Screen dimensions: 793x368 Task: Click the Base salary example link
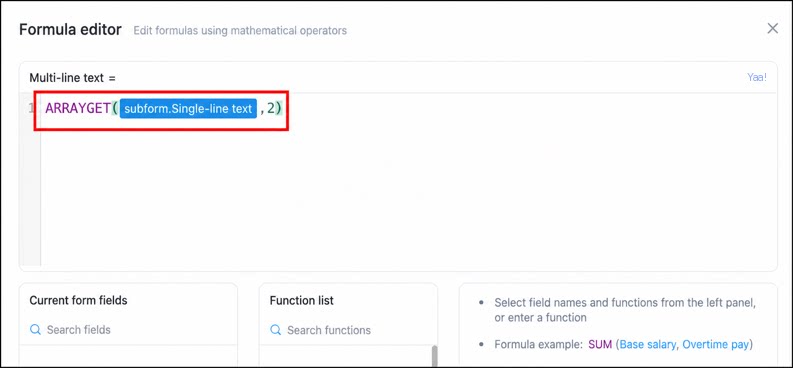647,345
